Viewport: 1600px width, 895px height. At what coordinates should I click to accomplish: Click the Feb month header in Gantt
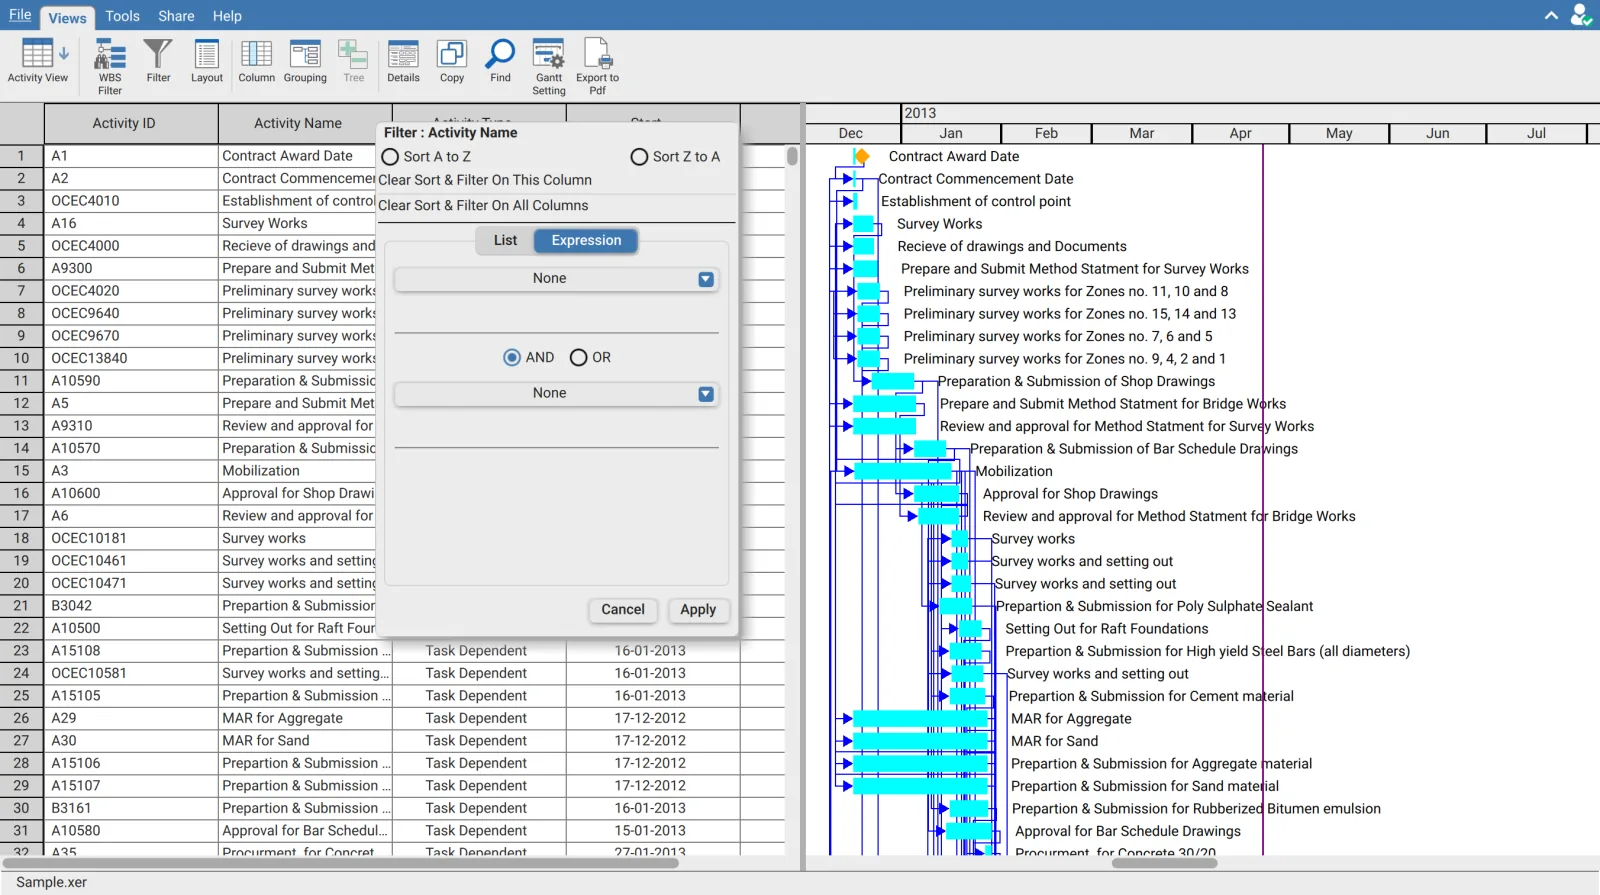[1046, 133]
